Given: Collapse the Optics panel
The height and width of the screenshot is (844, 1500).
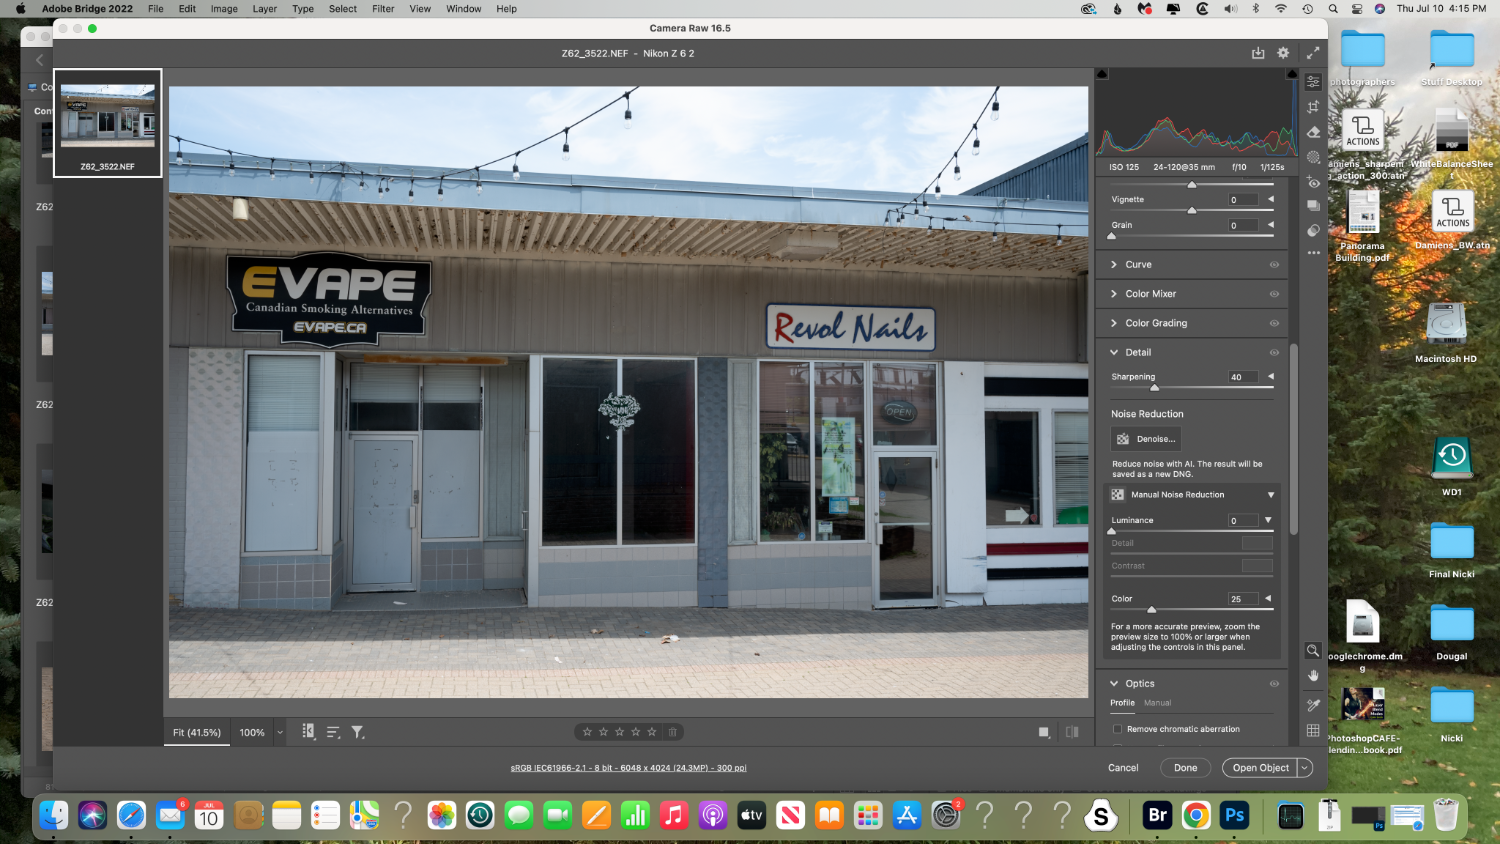Looking at the screenshot, I should pos(1114,684).
